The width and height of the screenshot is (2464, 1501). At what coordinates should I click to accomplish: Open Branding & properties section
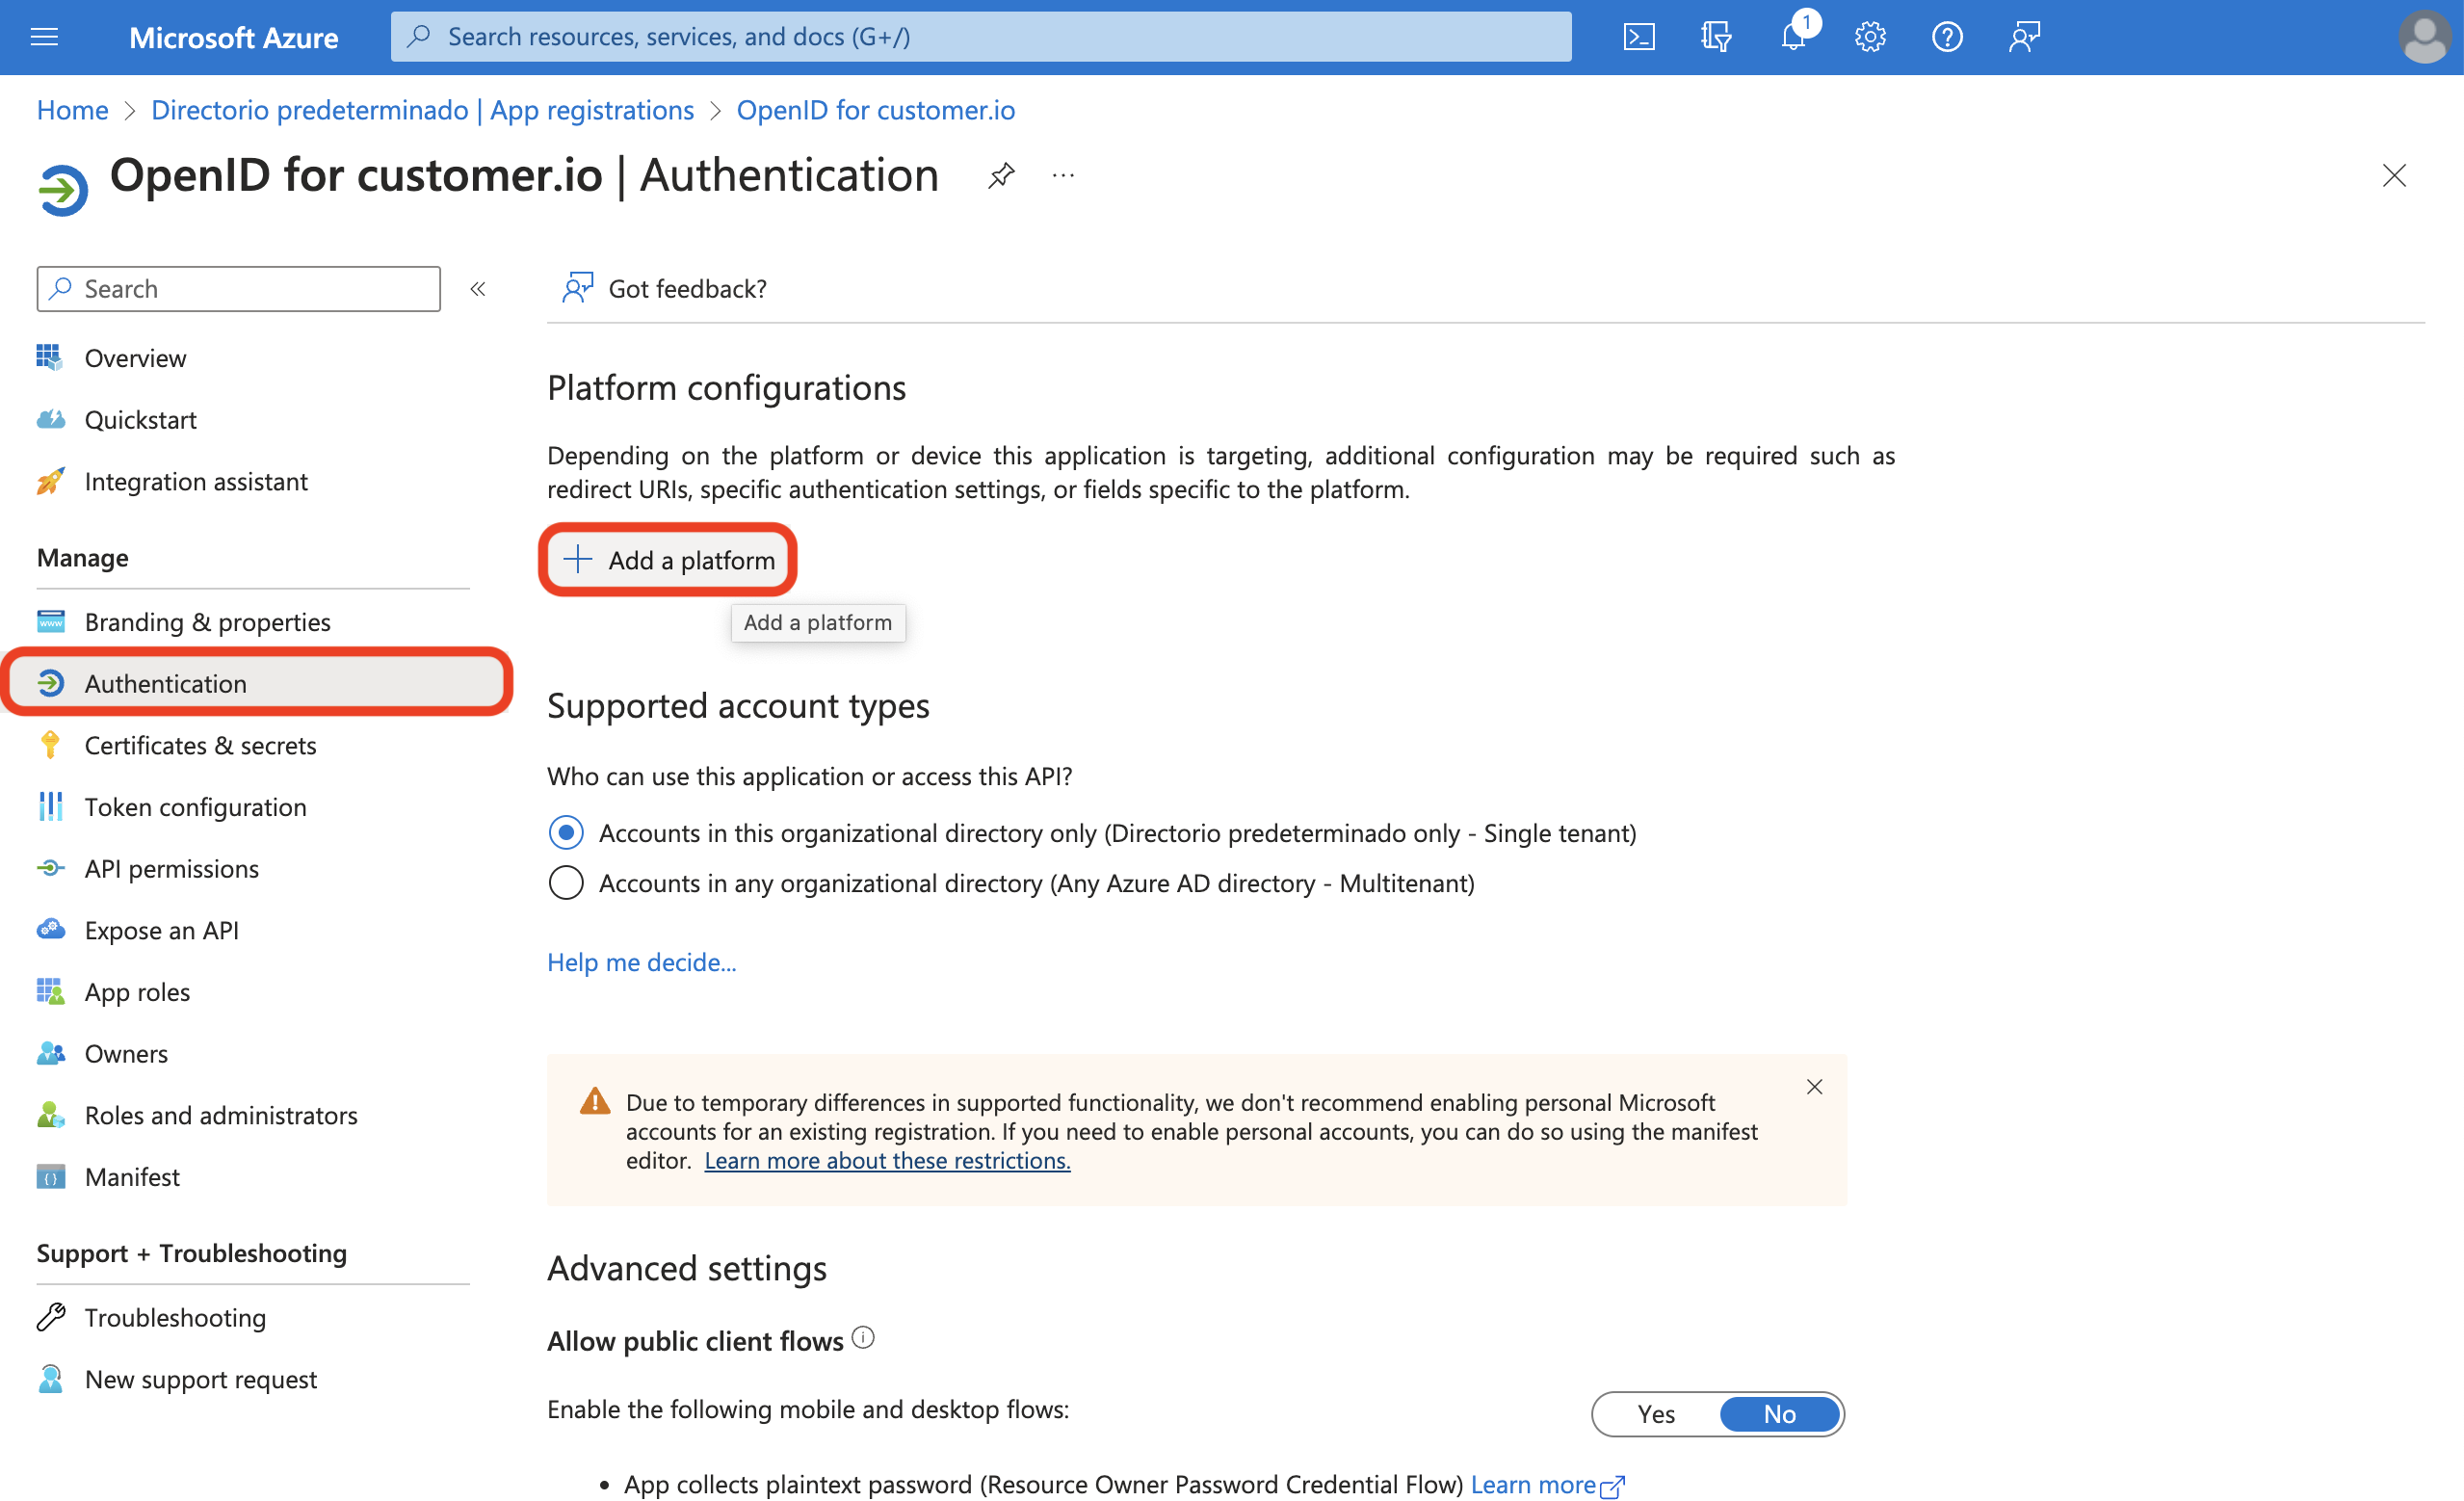[208, 619]
